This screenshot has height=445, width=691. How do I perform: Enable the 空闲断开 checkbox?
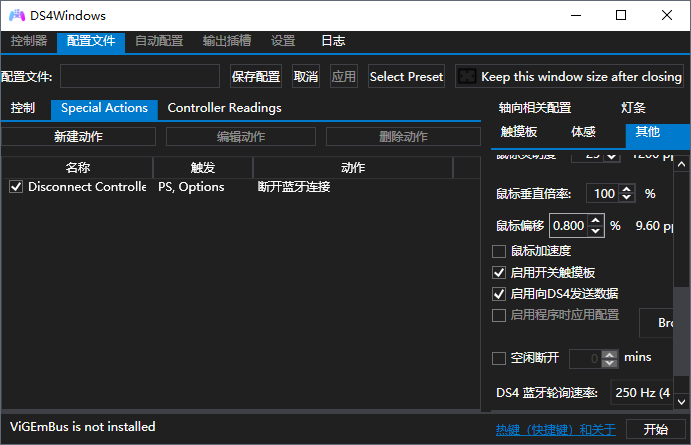(x=499, y=358)
